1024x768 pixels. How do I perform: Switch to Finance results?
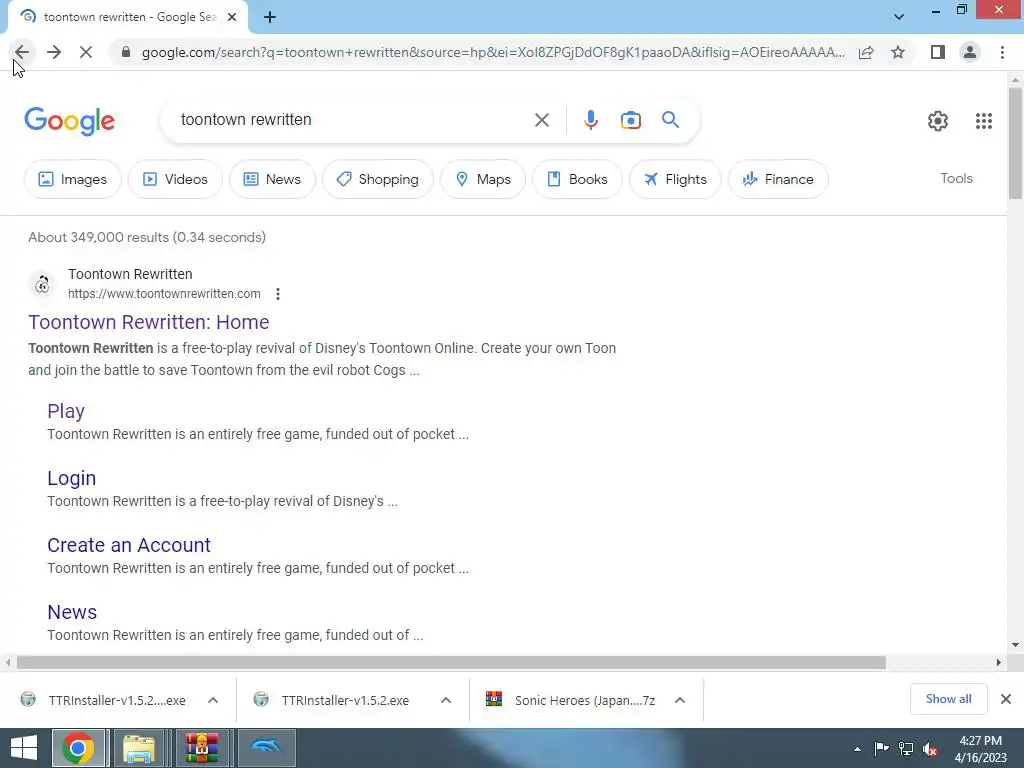click(x=778, y=179)
